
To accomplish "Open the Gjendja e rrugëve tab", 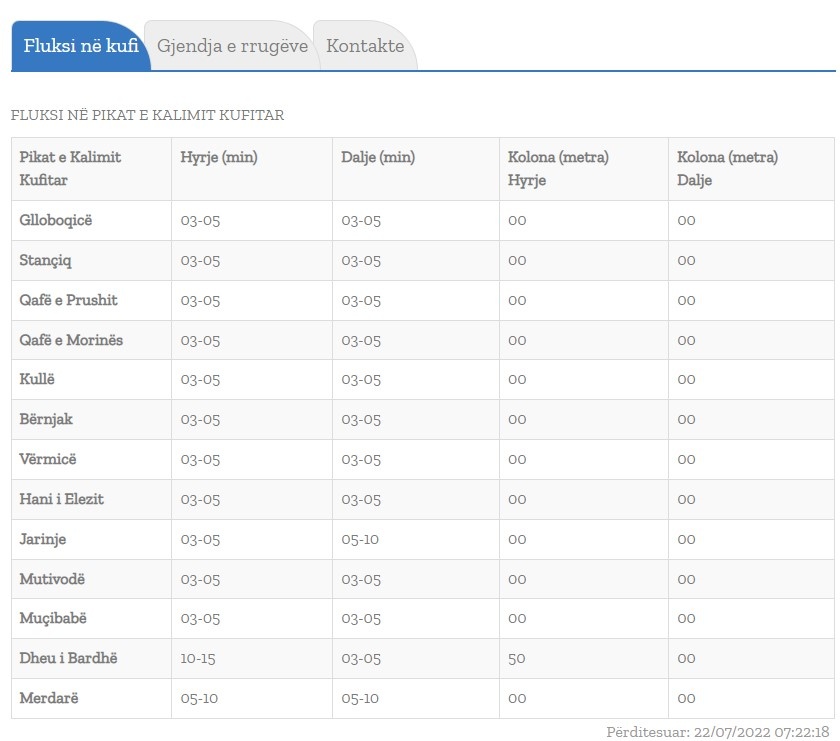I will point(232,46).
